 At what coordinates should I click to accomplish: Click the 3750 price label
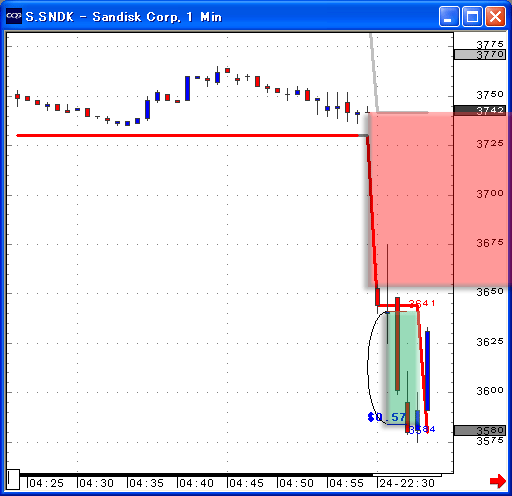pyautogui.click(x=490, y=95)
